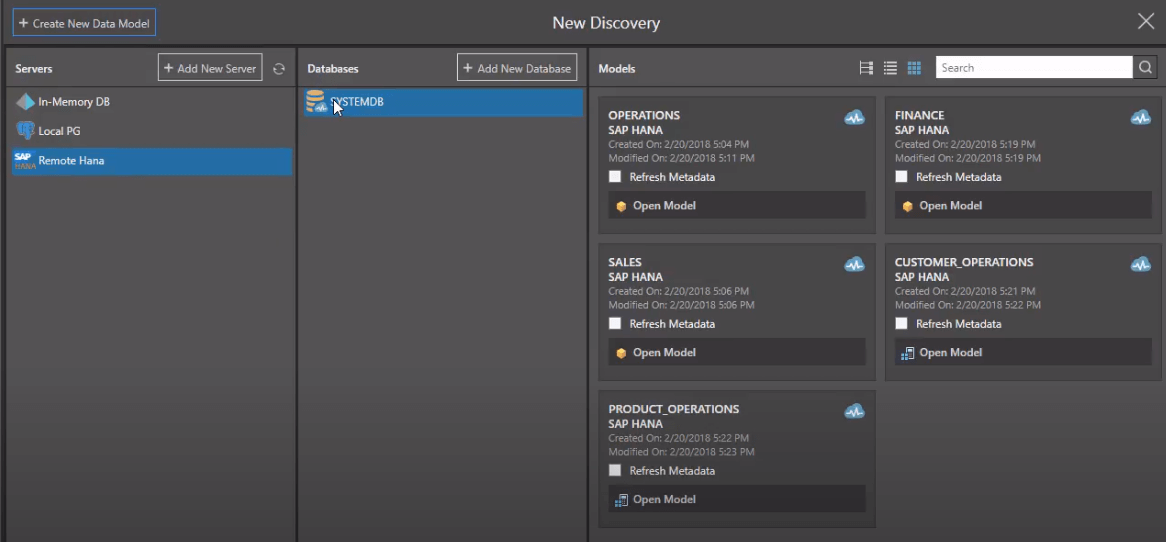Click the FINANCE model title

click(x=919, y=115)
